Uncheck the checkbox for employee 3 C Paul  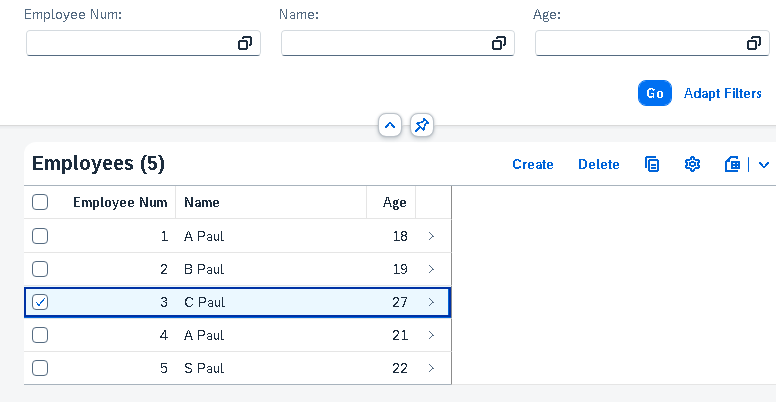coord(40,302)
